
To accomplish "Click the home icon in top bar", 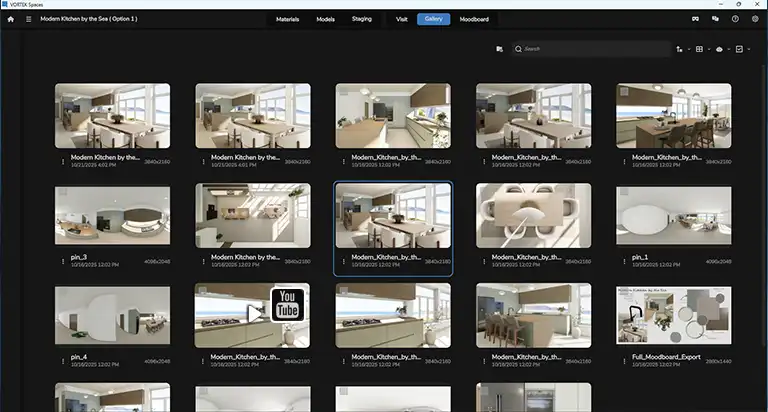I will pos(11,19).
